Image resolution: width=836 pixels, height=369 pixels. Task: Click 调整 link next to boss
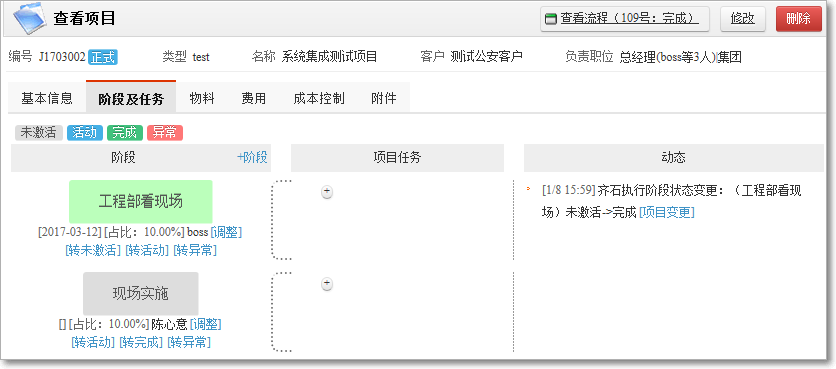226,232
